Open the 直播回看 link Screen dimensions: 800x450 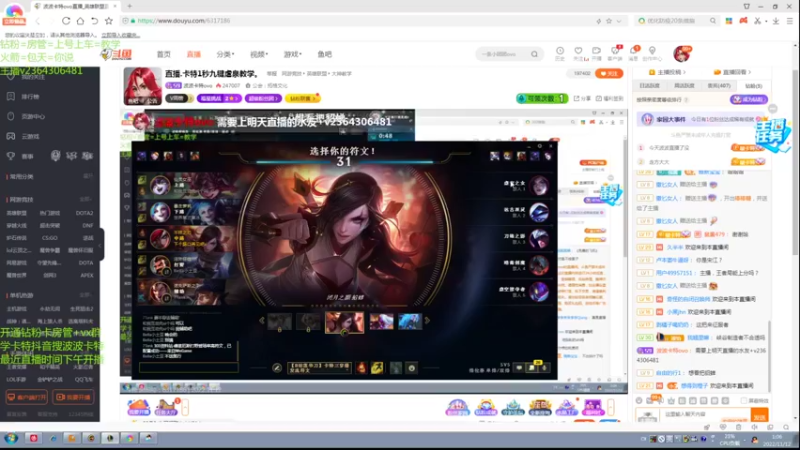(732, 72)
